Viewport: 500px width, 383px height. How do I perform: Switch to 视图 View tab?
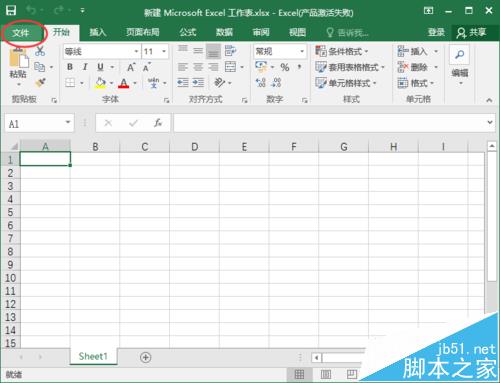297,32
